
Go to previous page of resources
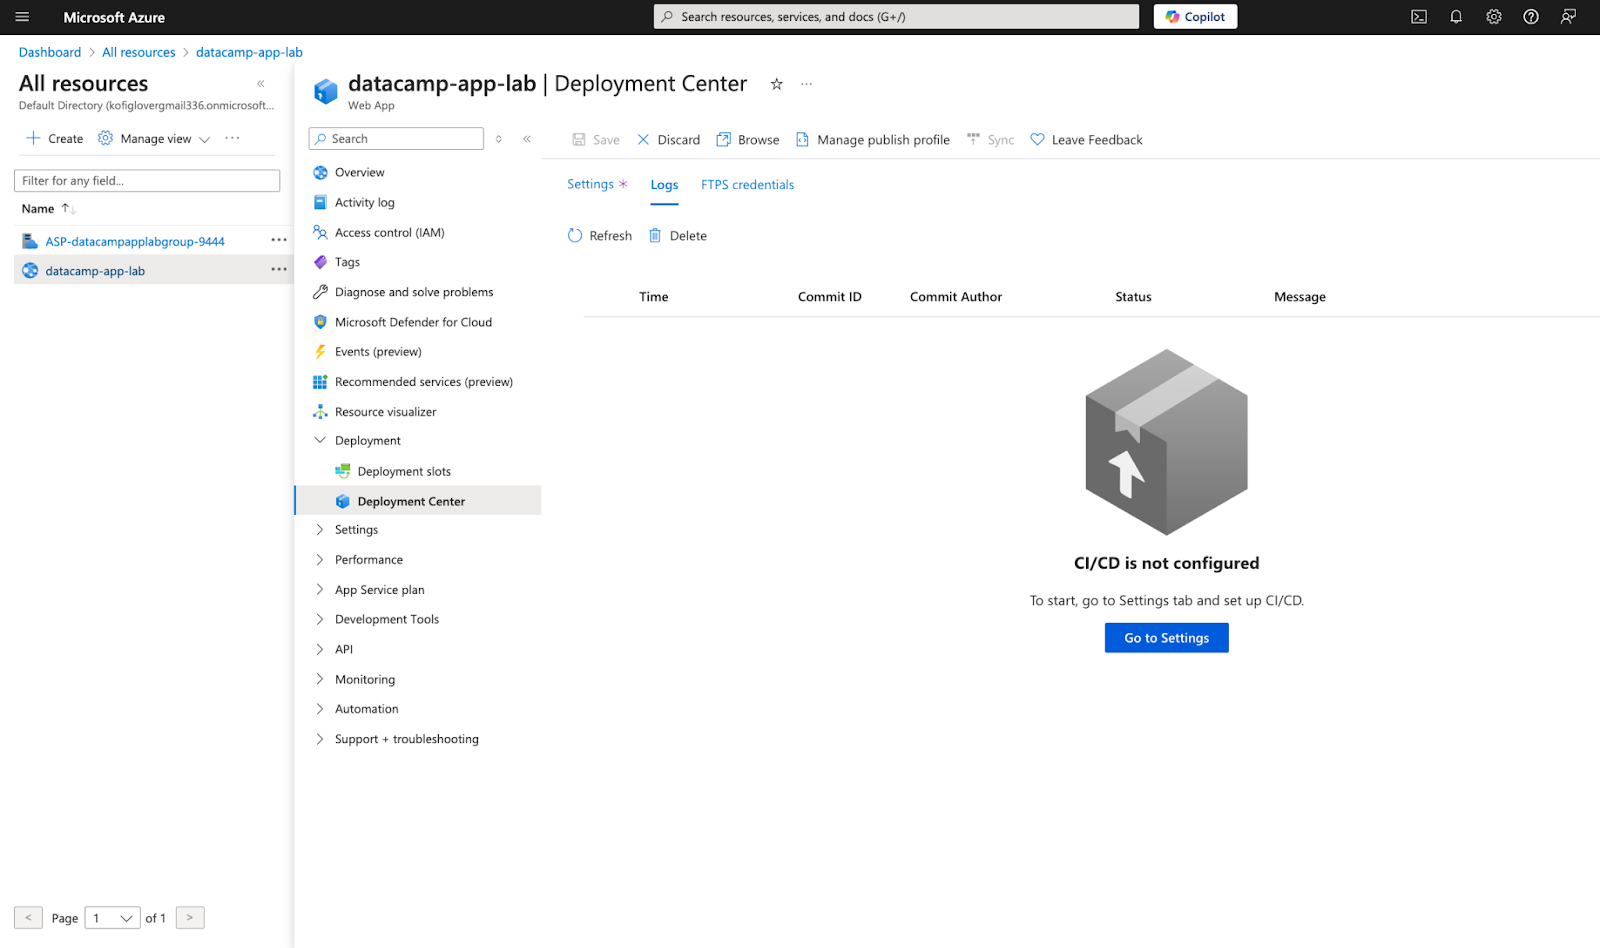28,918
